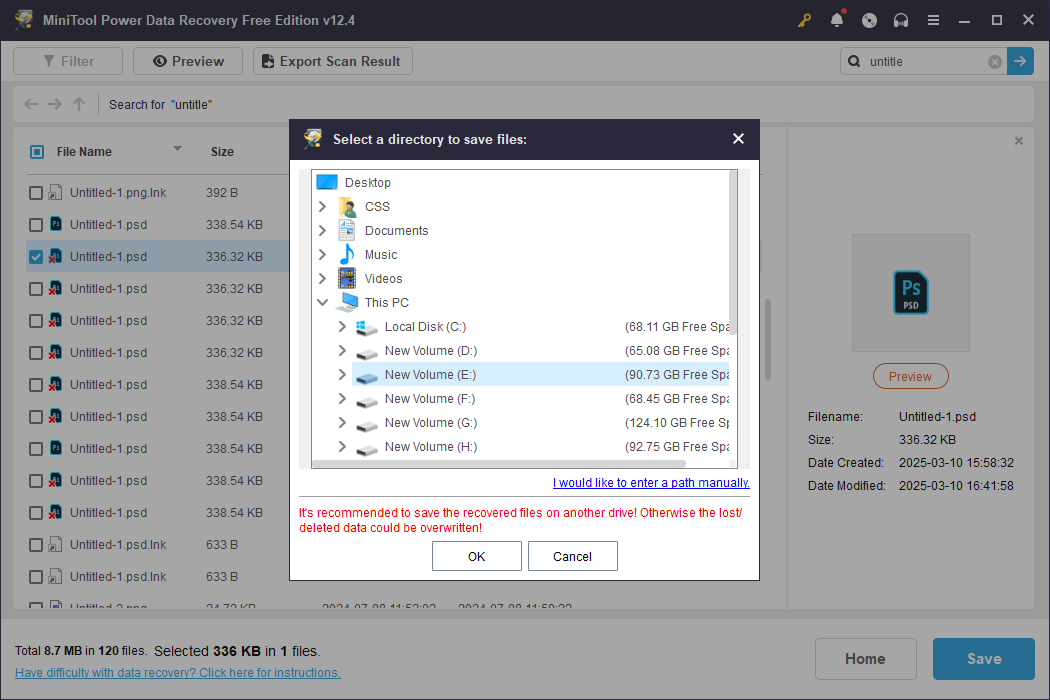Screen dimensions: 1050x700
Task: Click the forward navigation arrow
Action: (55, 104)
